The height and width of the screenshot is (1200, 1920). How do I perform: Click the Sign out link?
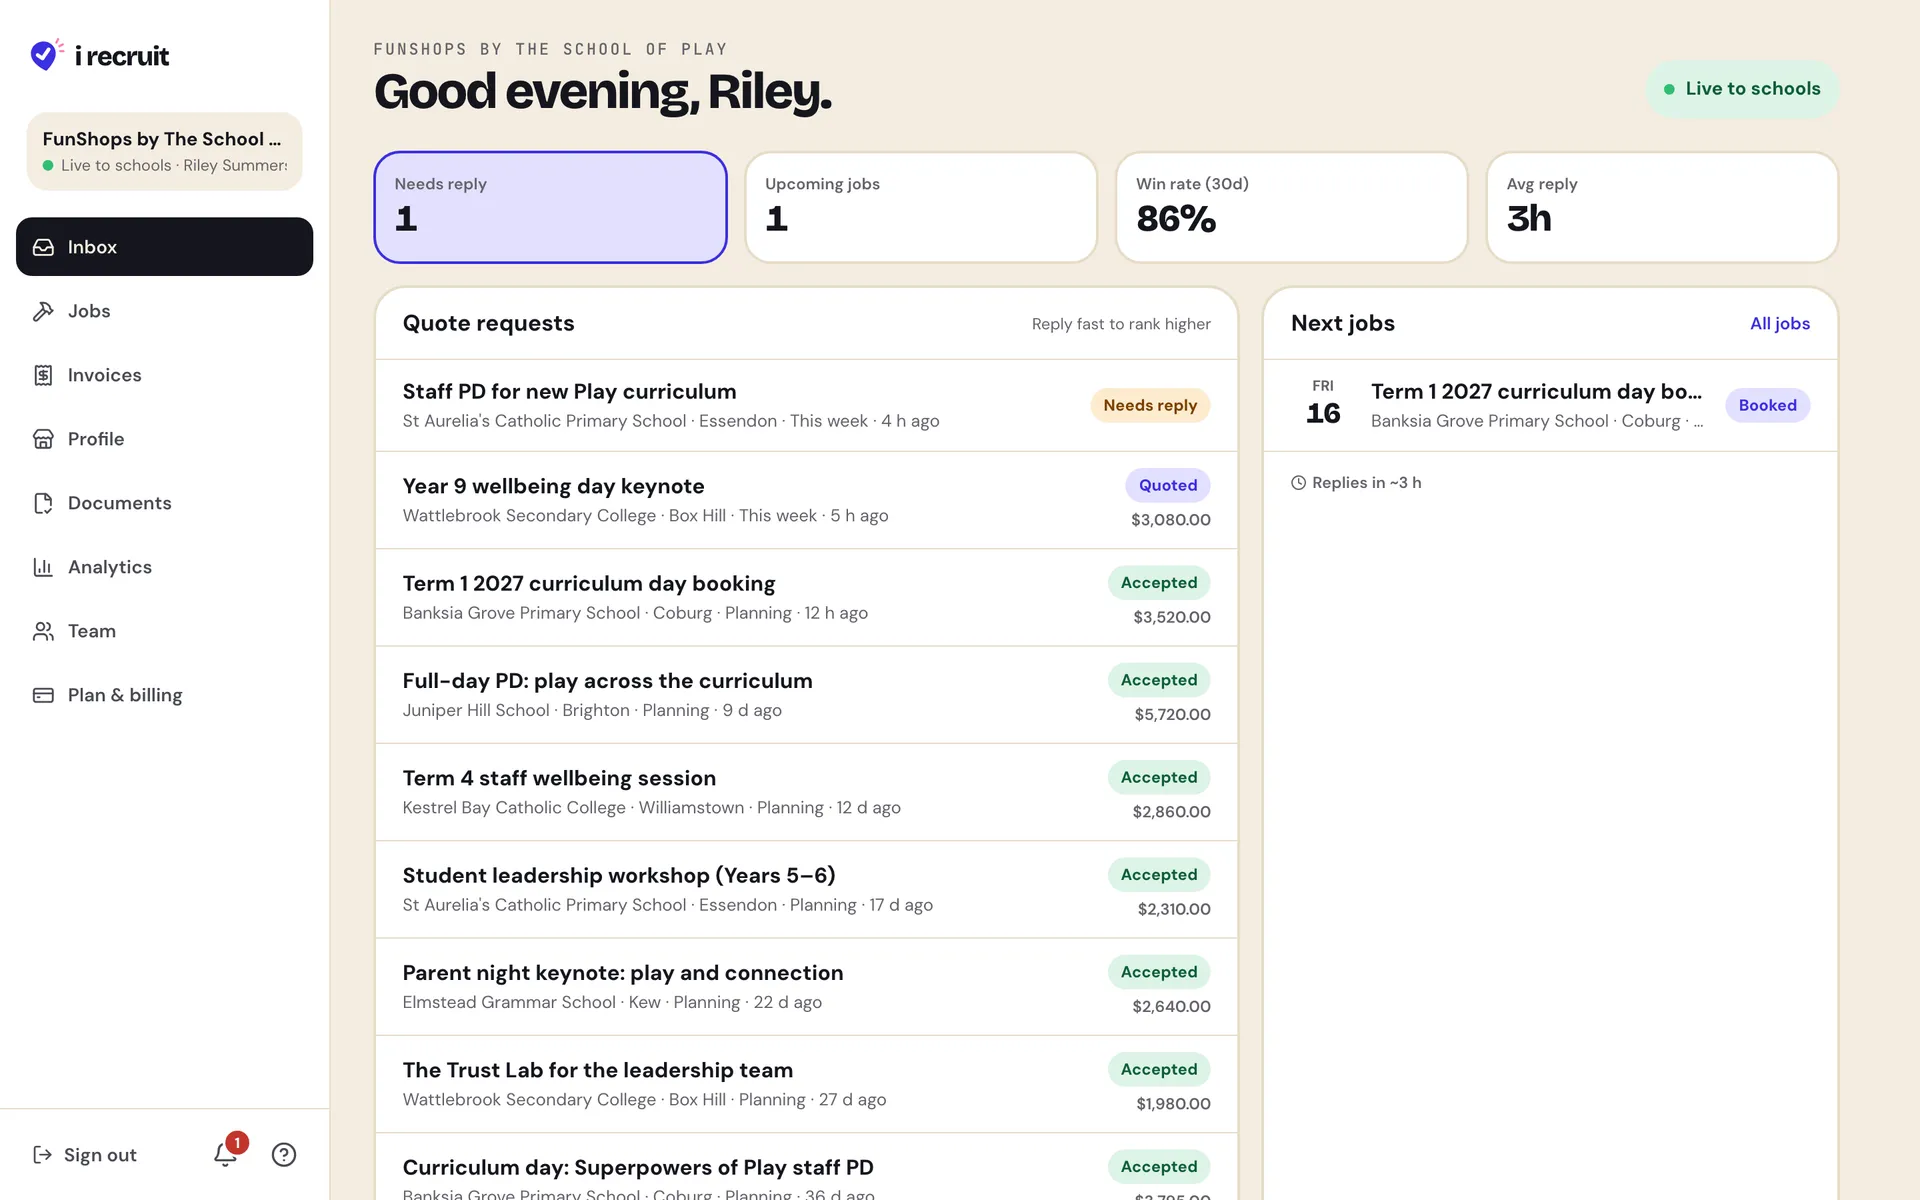pos(85,1155)
